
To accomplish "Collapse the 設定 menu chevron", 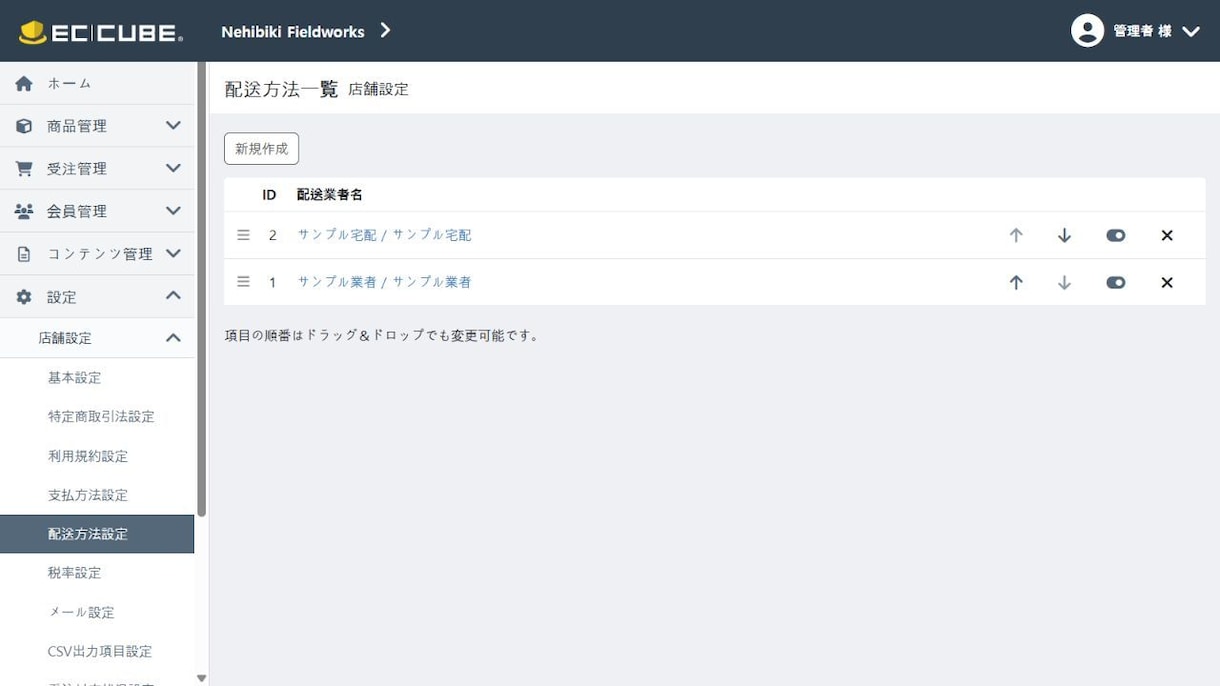I will [x=173, y=296].
